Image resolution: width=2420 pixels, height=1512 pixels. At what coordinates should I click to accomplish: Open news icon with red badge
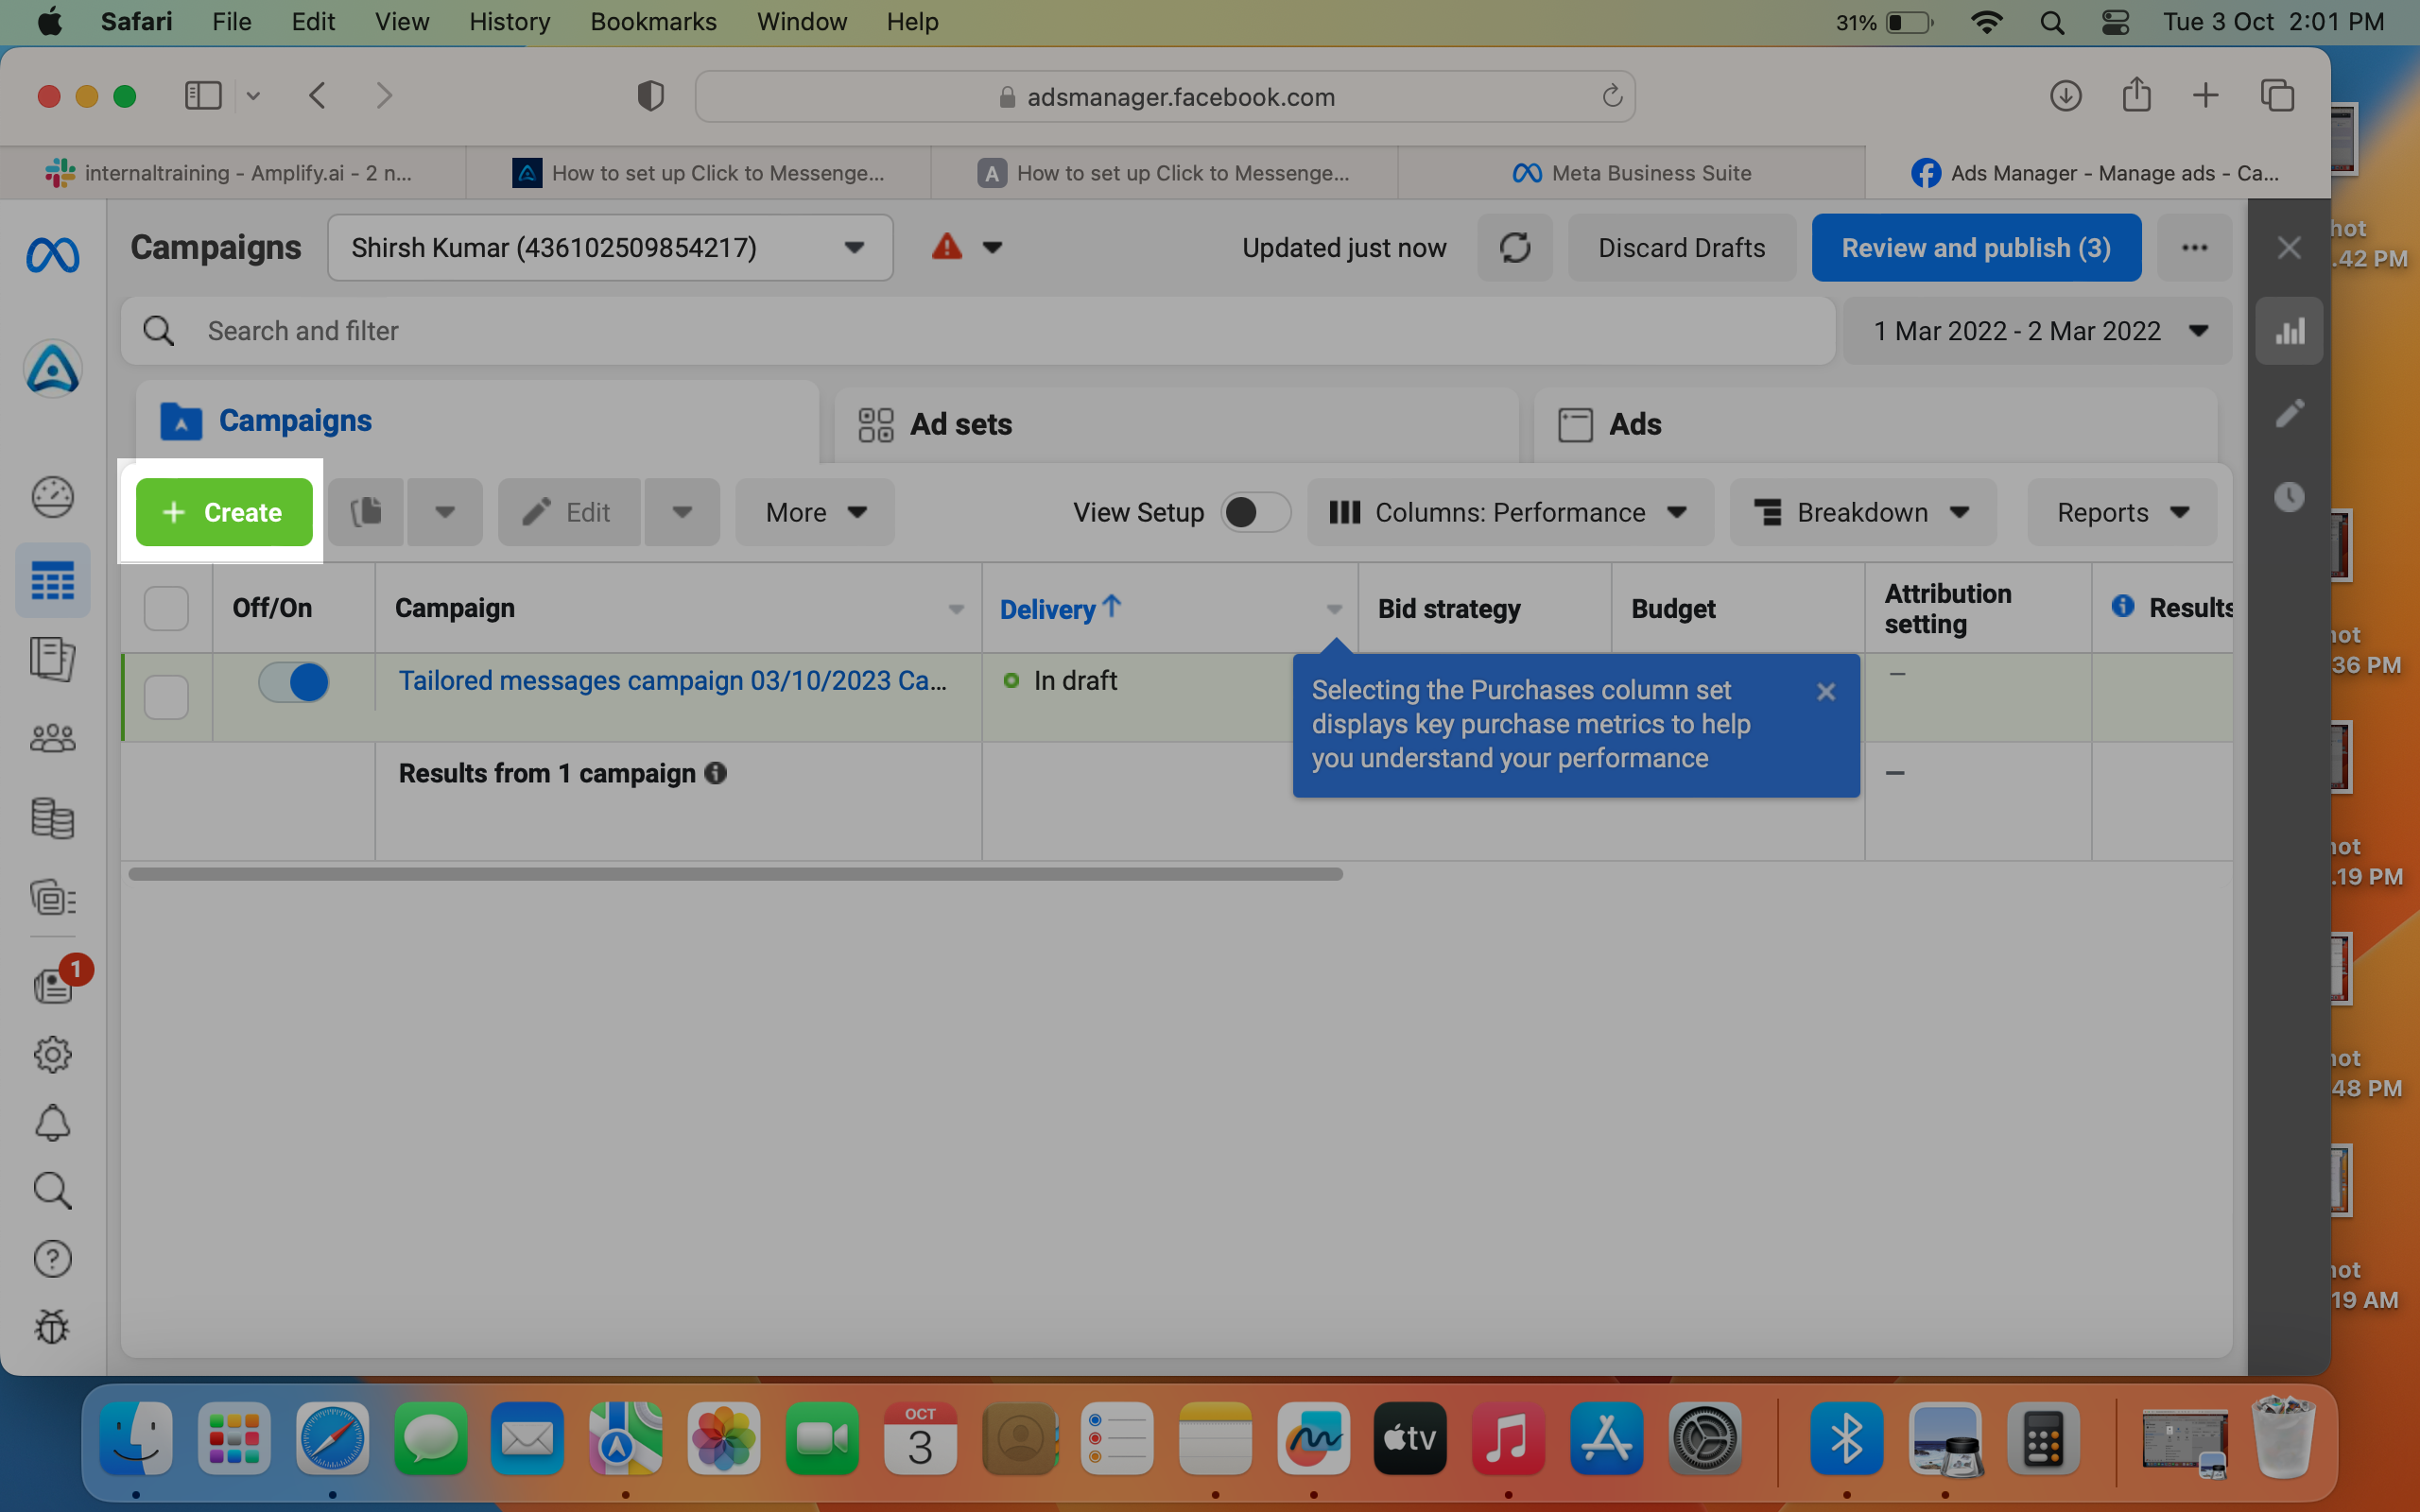coord(54,984)
